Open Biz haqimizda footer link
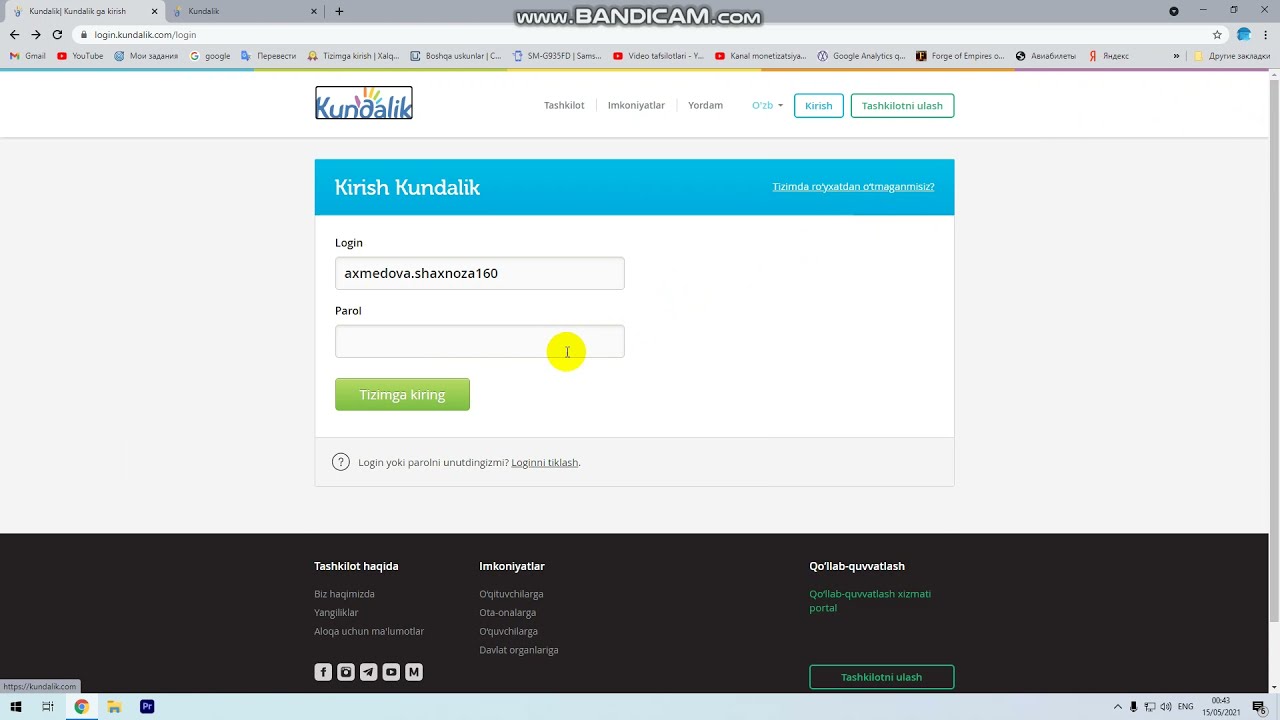The image size is (1280, 720). [344, 594]
